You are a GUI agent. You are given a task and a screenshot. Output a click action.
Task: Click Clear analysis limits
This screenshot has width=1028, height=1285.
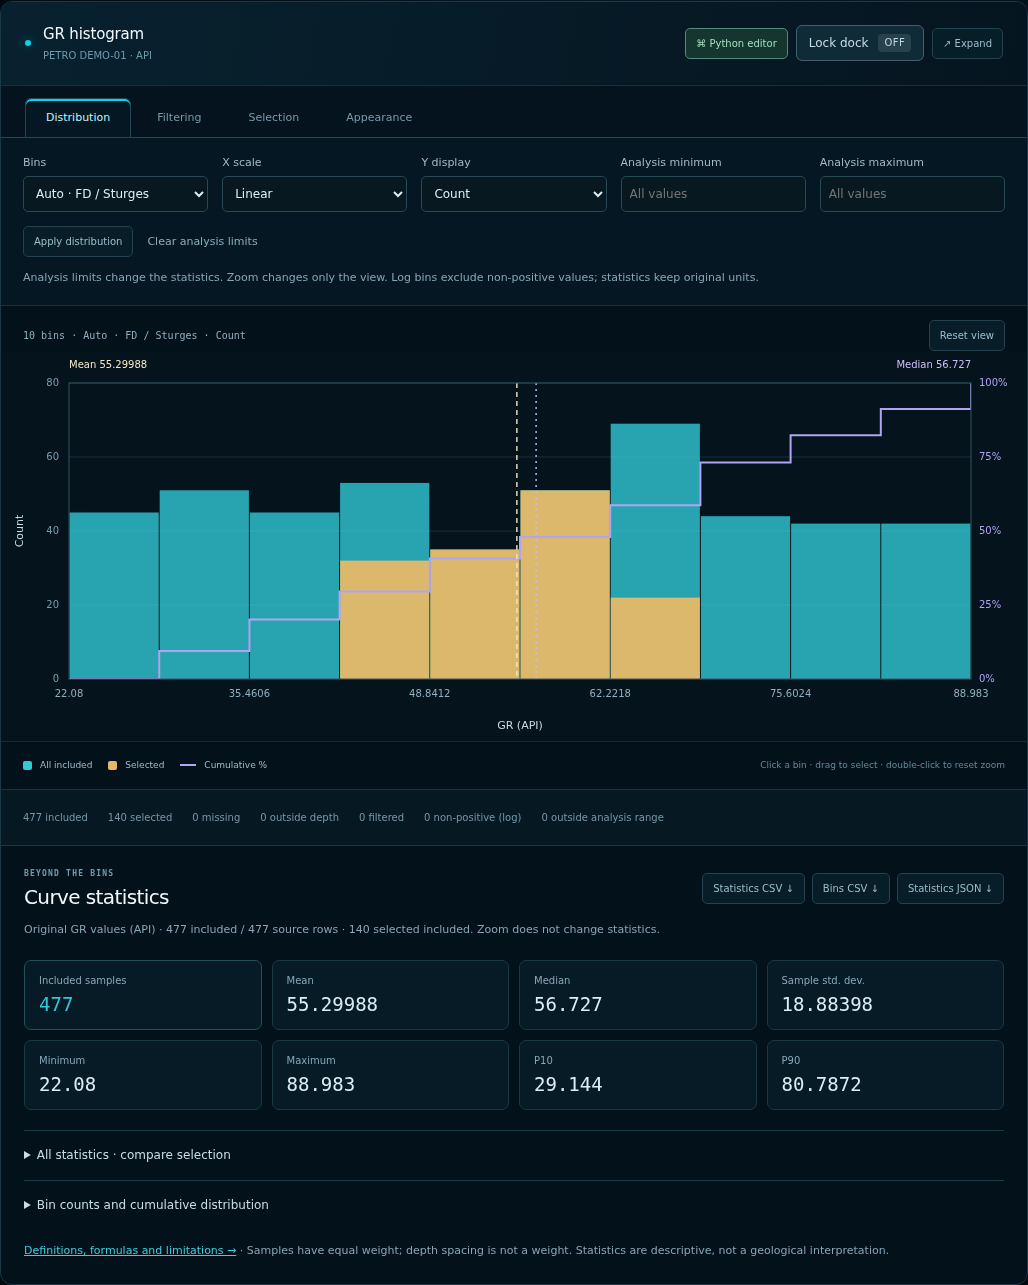pos(202,241)
